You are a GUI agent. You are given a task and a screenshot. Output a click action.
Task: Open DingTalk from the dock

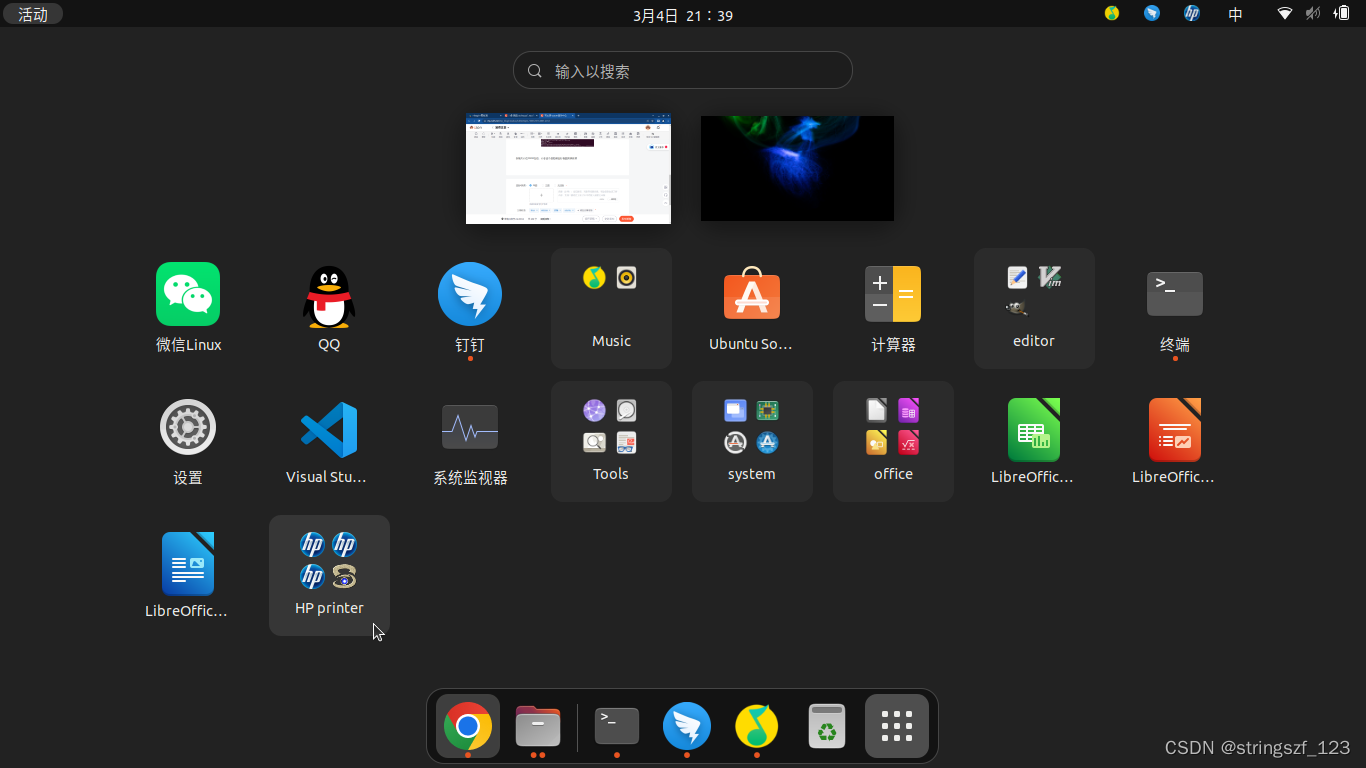687,726
